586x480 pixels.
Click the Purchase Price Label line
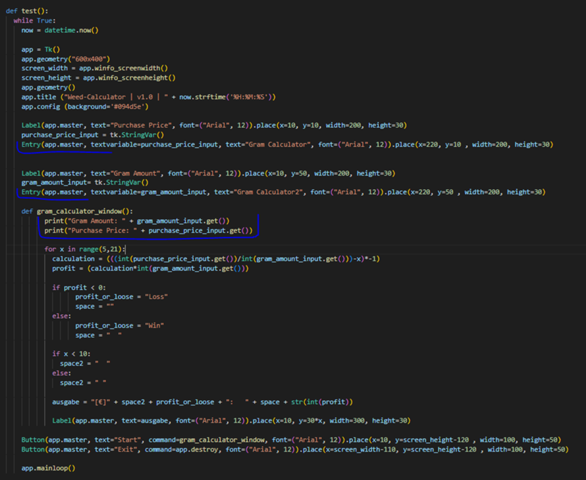pos(214,125)
